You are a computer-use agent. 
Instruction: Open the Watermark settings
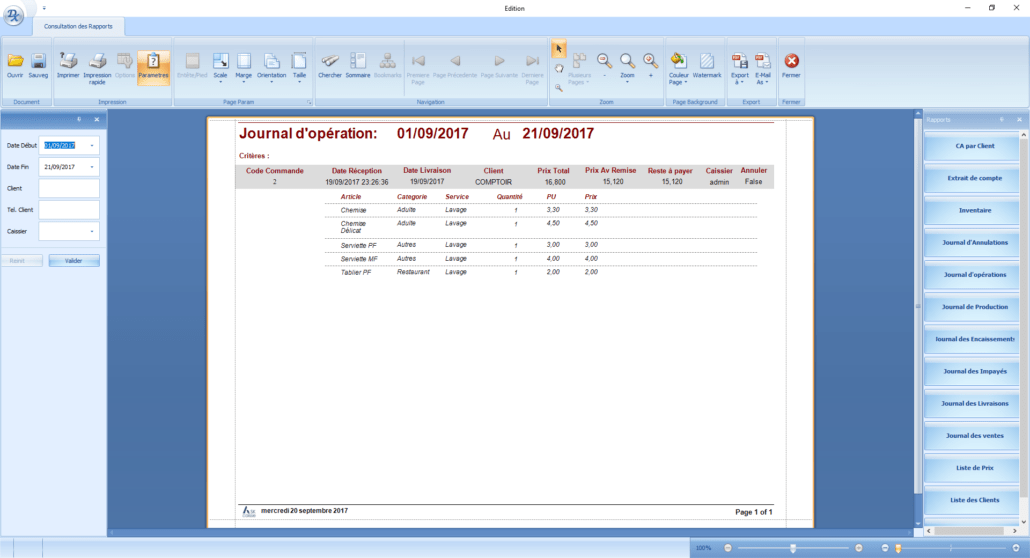click(707, 66)
